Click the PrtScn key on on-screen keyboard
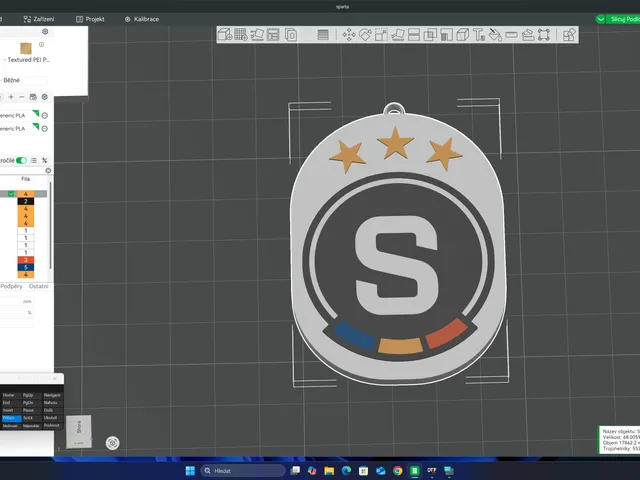This screenshot has width=640, height=480. 11,418
